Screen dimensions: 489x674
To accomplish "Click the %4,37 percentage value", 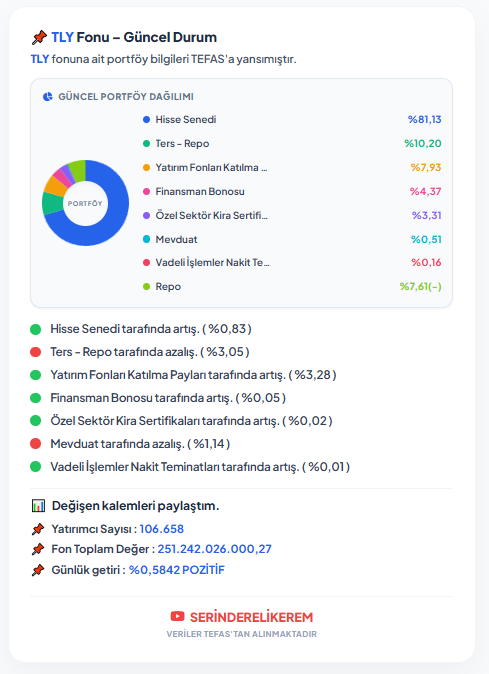I will click(x=425, y=191).
